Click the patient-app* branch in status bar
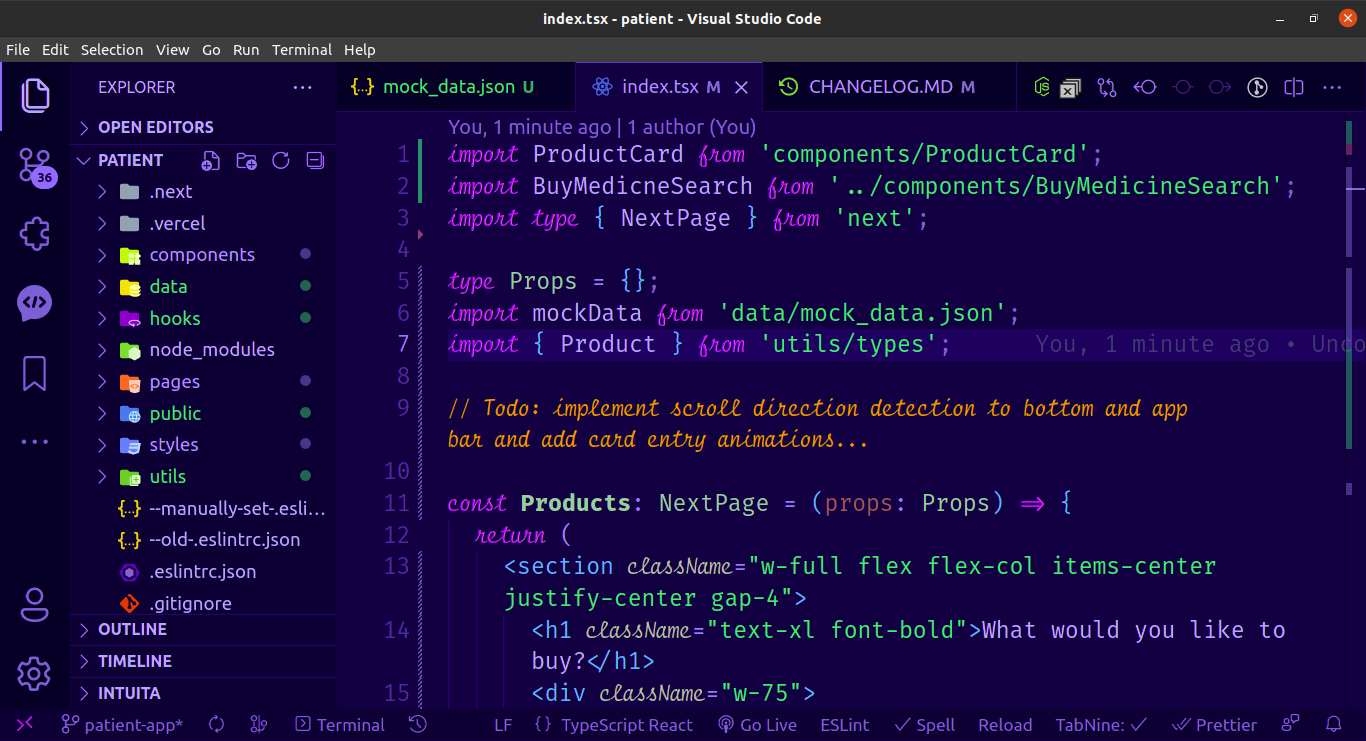The height and width of the screenshot is (741, 1366). coord(122,725)
